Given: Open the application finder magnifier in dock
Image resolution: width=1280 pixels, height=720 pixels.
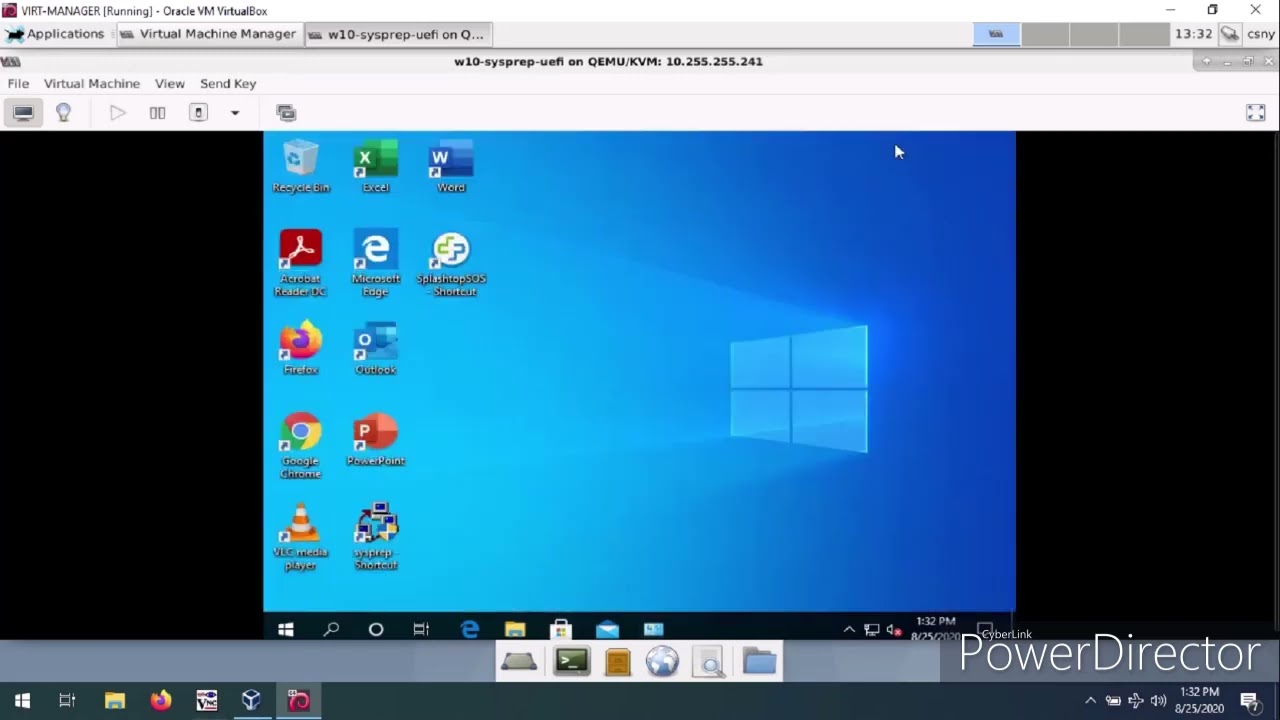Looking at the screenshot, I should click(x=709, y=662).
